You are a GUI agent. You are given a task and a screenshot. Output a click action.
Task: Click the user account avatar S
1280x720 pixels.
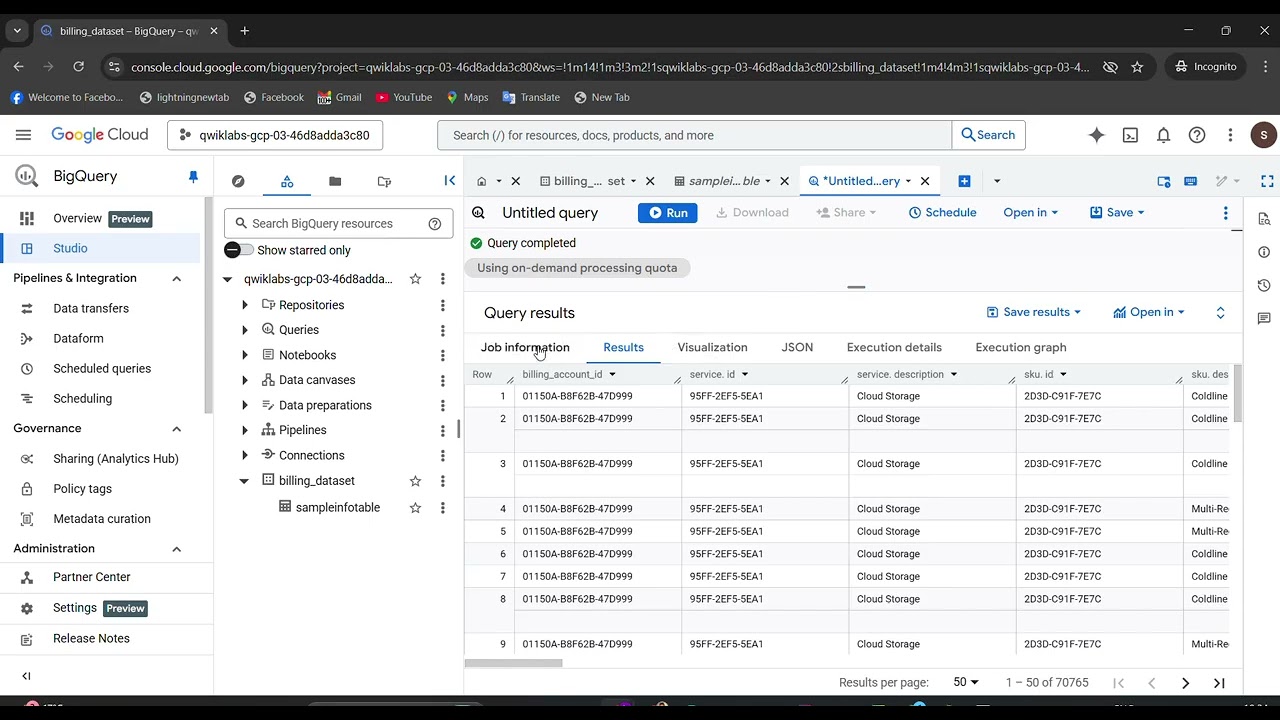point(1264,135)
